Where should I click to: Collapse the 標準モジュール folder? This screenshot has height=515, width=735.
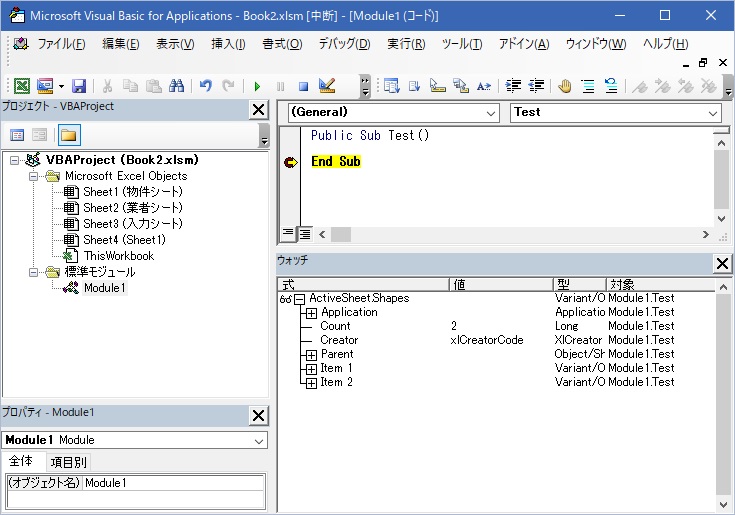(33, 272)
